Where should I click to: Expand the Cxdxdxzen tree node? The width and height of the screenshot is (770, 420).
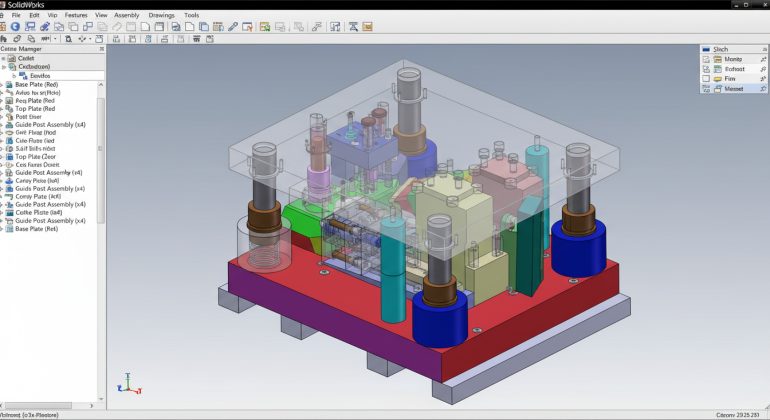(x=4, y=66)
